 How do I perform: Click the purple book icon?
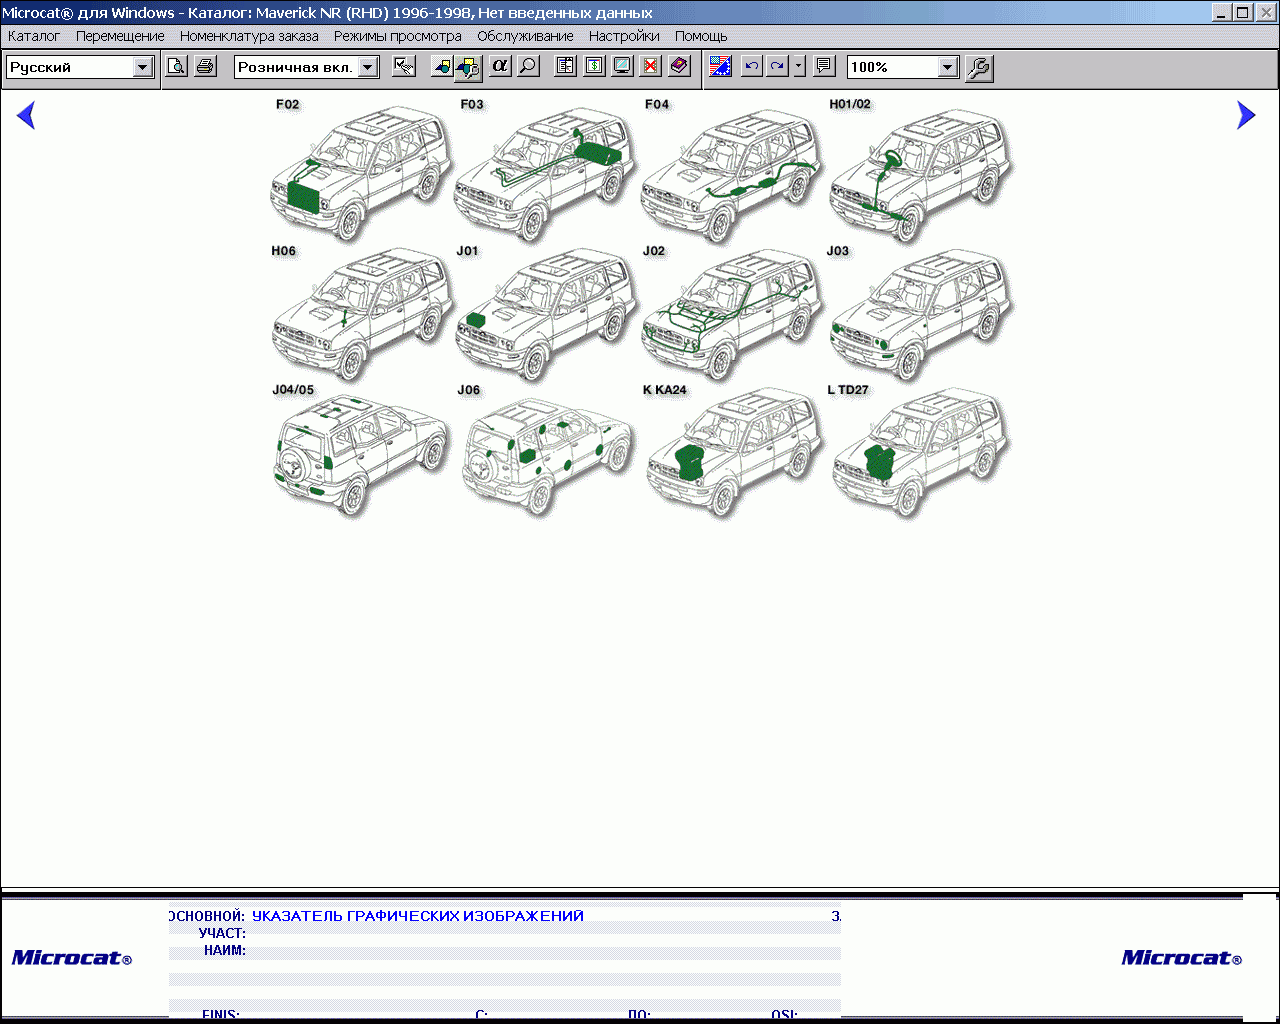(x=679, y=67)
